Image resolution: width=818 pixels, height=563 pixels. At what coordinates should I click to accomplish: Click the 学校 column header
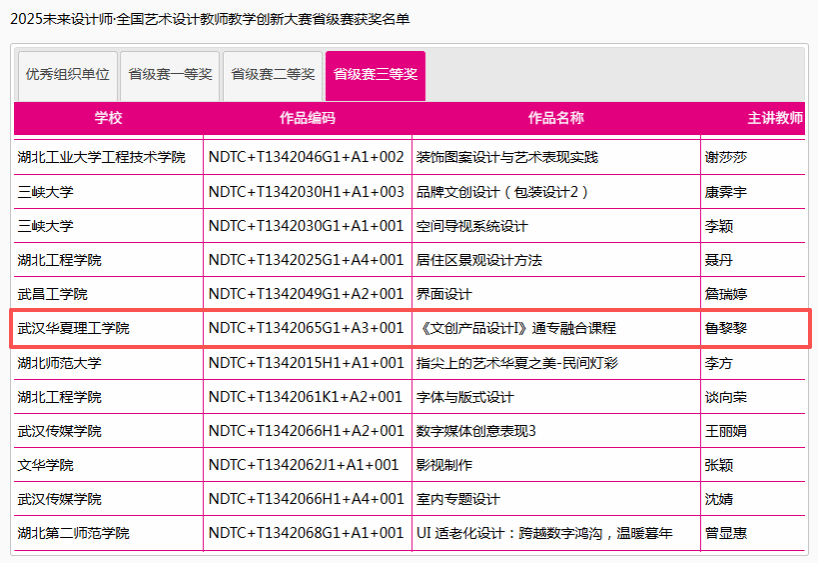108,118
